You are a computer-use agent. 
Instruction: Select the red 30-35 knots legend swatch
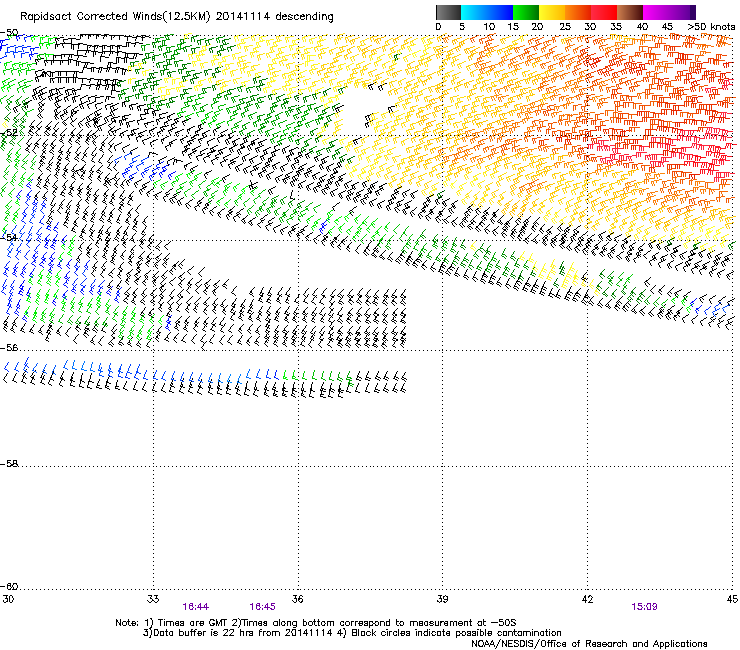(604, 12)
